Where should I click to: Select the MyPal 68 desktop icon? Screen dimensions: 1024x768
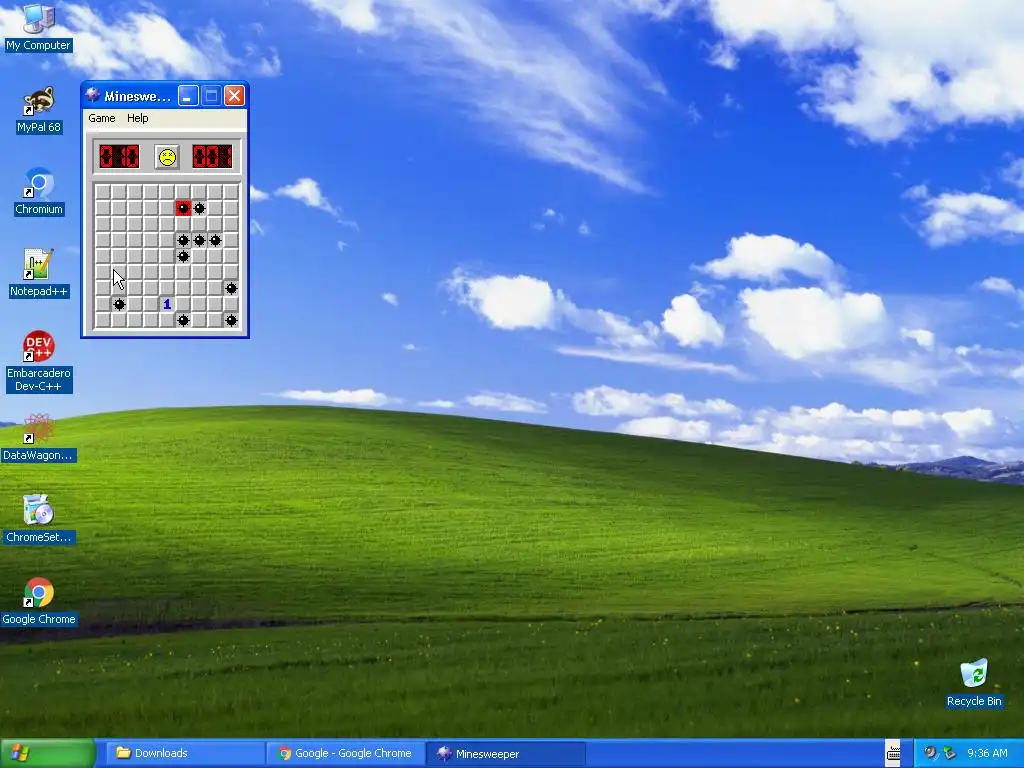click(x=39, y=110)
